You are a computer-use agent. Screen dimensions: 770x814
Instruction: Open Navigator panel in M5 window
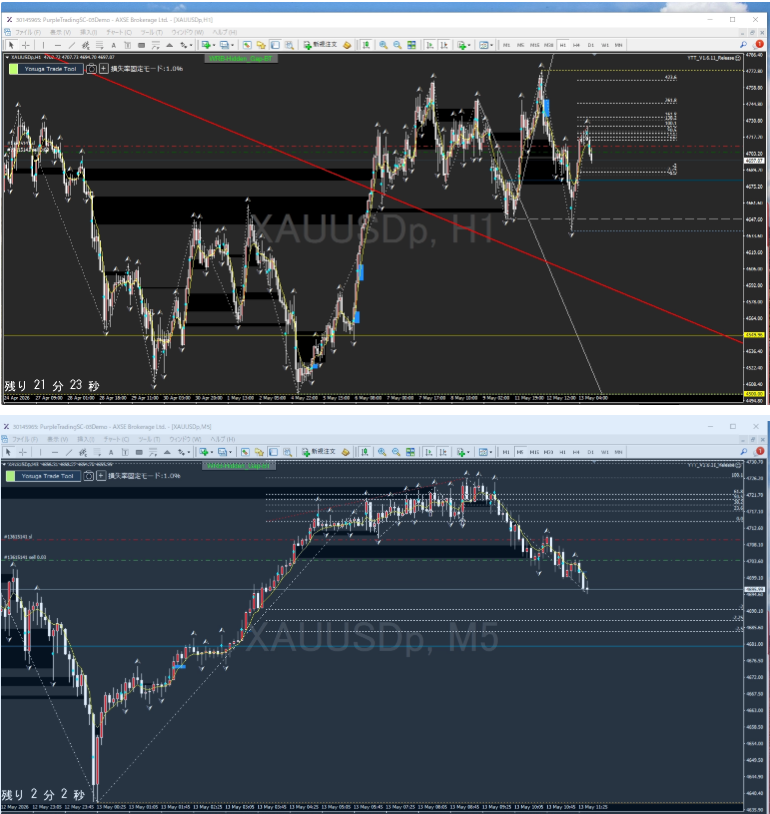(259, 452)
